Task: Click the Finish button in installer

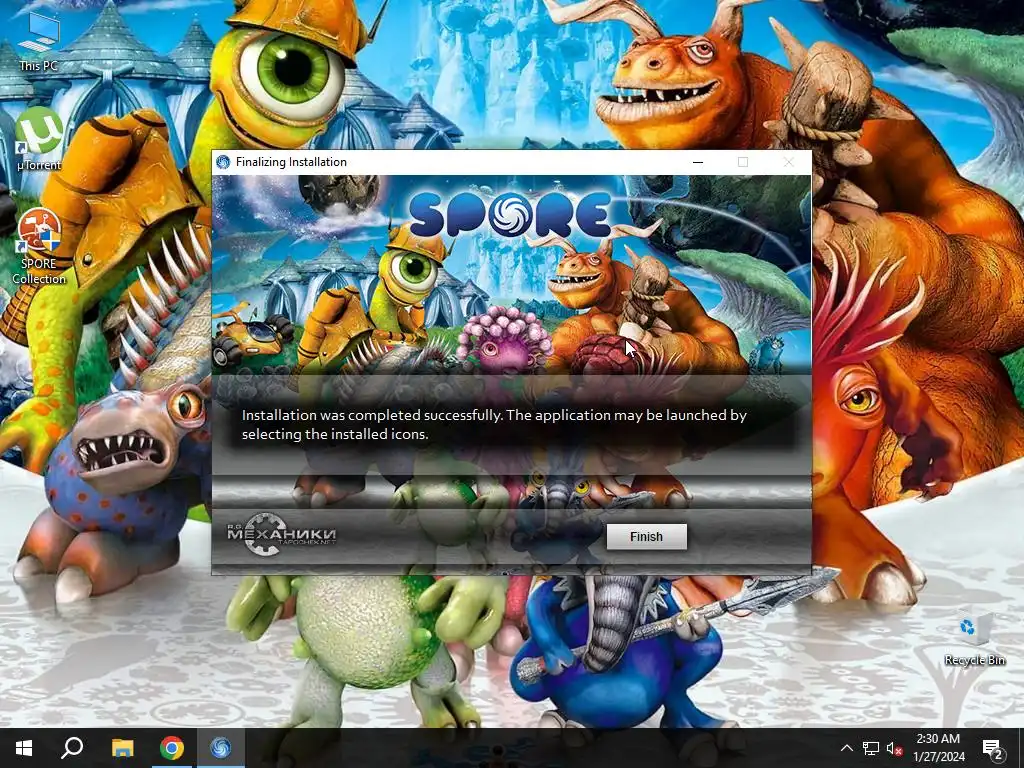Action: pos(647,536)
